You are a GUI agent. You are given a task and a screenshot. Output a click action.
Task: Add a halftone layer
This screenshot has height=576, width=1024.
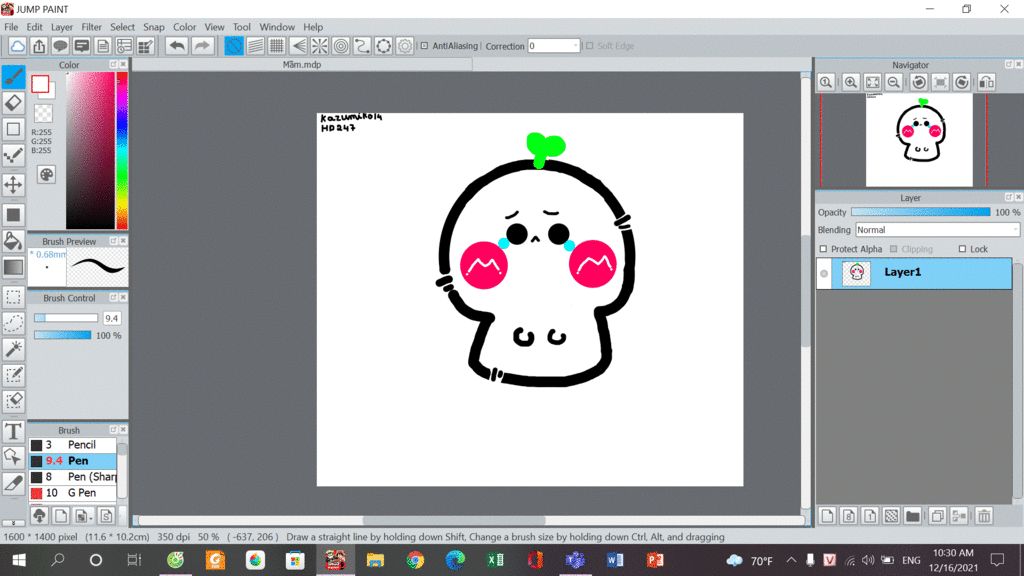pyautogui.click(x=891, y=516)
